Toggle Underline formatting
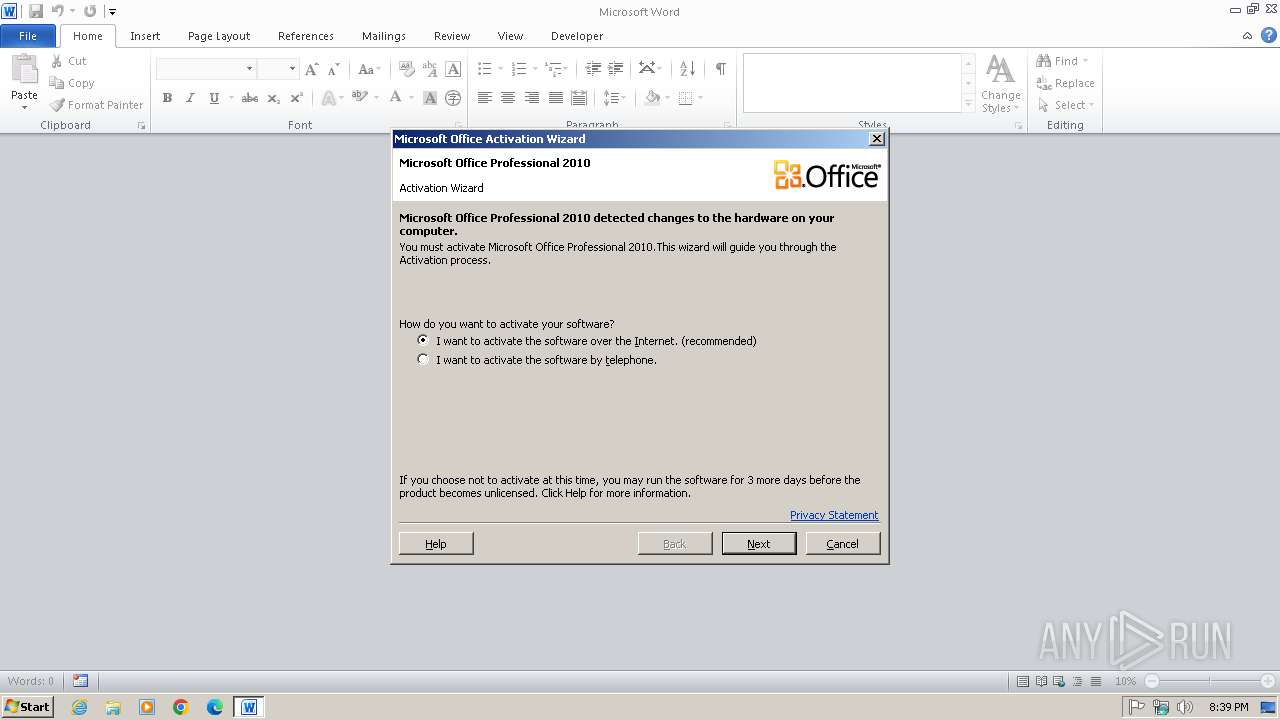This screenshot has height=720, width=1280. (213, 98)
